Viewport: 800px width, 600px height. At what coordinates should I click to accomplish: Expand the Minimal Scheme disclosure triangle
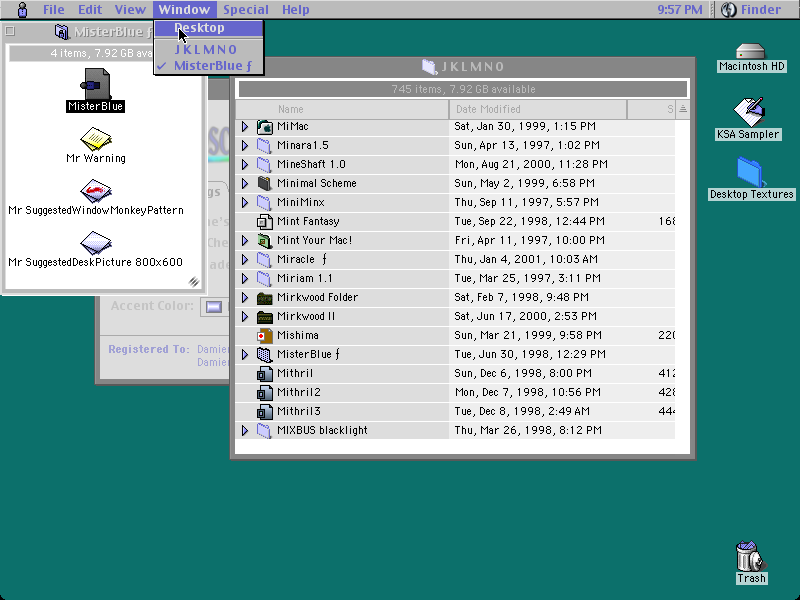coord(245,183)
